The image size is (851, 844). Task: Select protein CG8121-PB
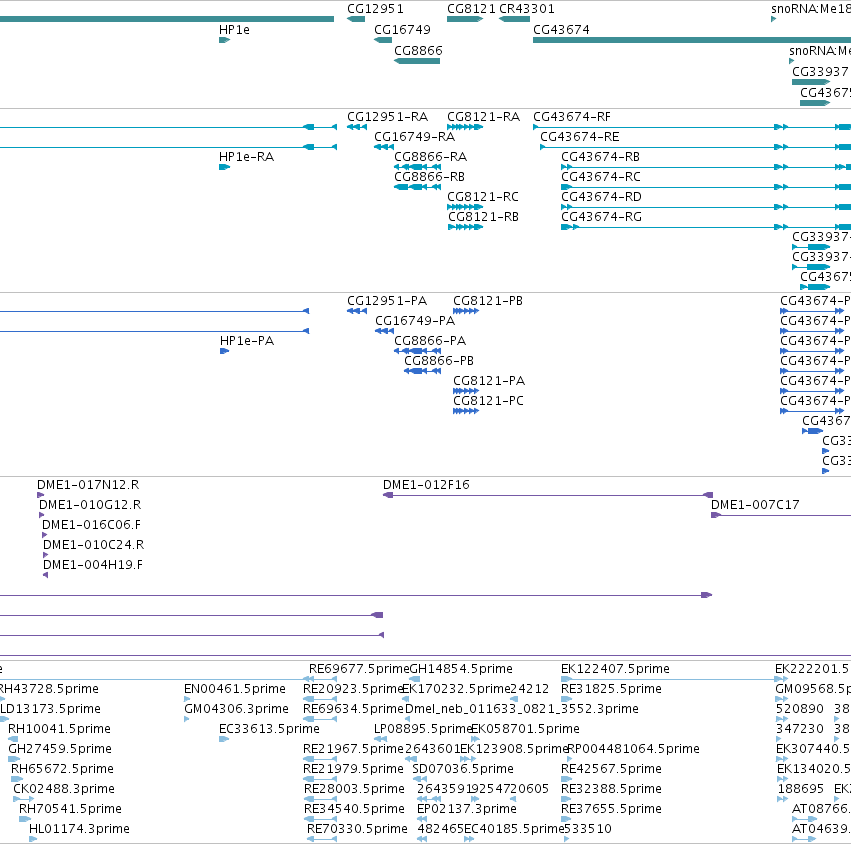point(488,301)
